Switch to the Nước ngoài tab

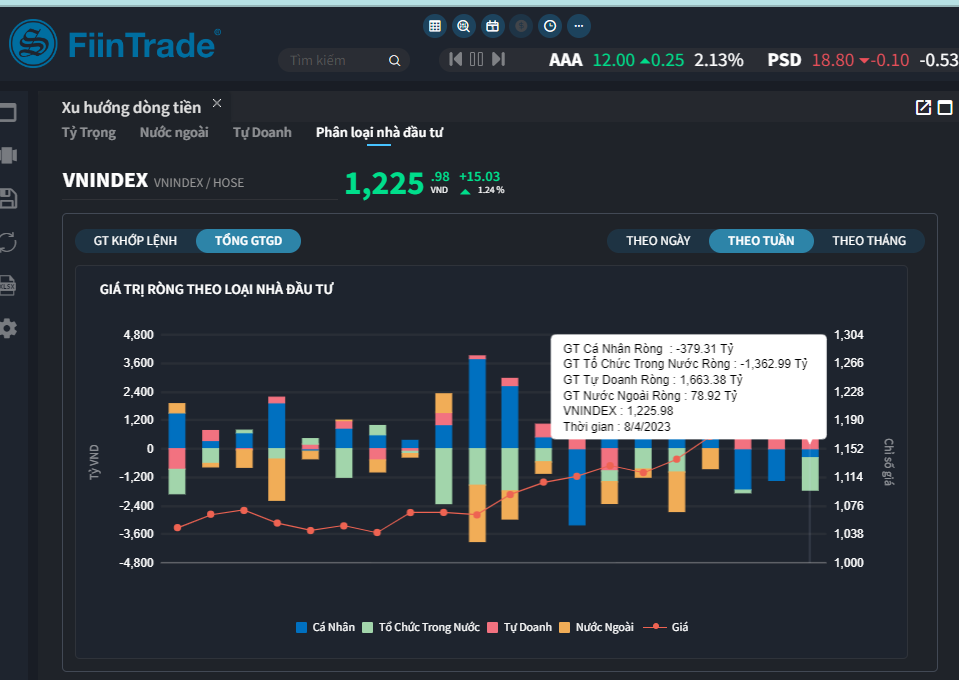coord(174,132)
